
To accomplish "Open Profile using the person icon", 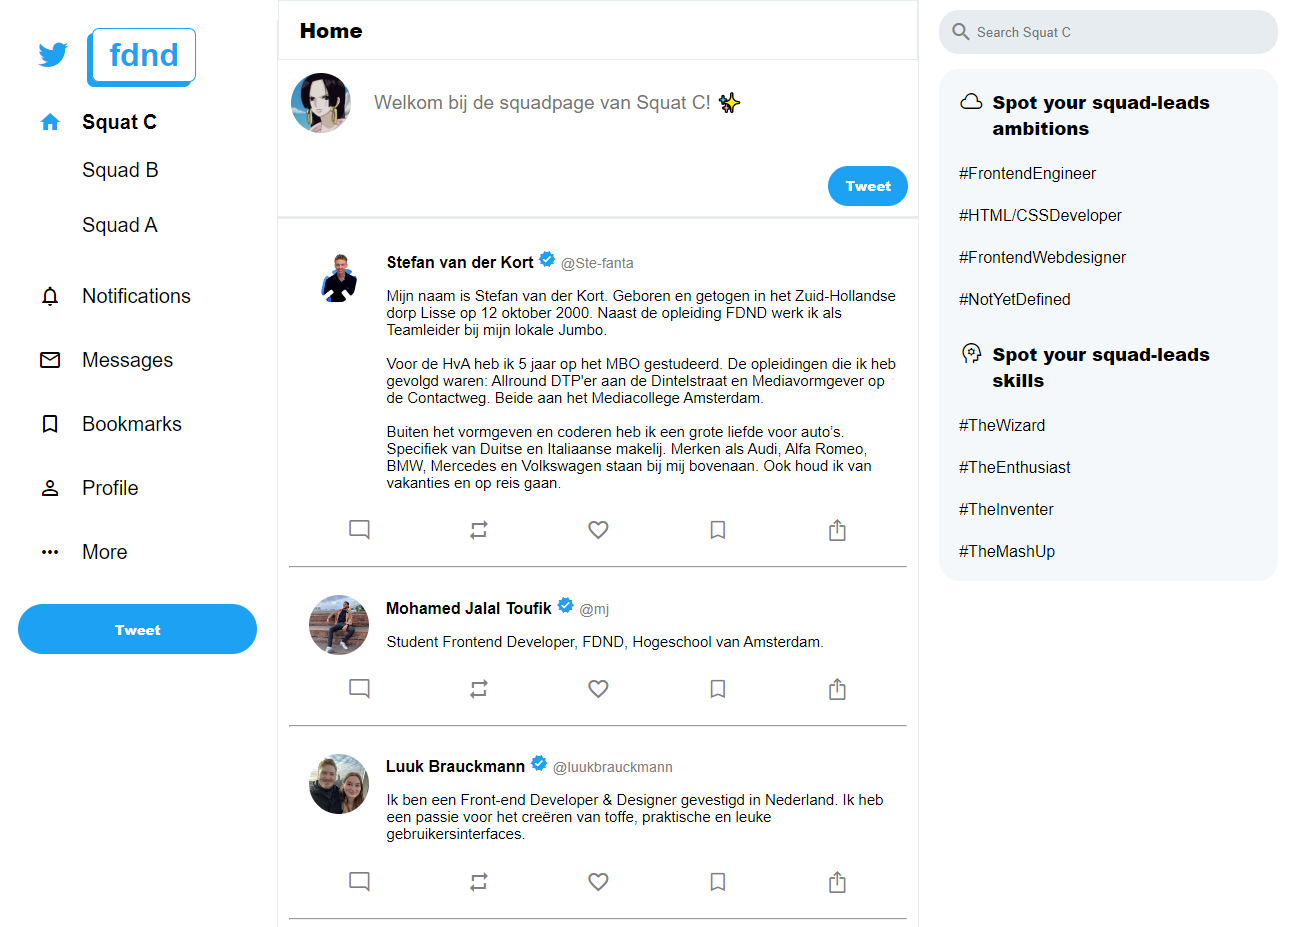I will coord(49,487).
